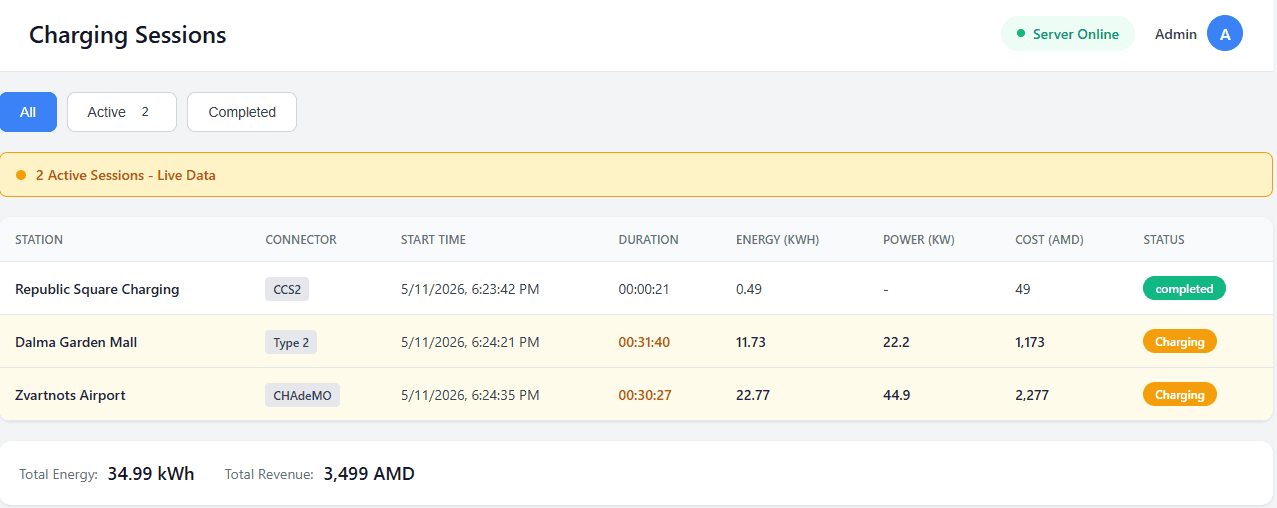Click start time 6:24:21 PM

click(x=470, y=342)
